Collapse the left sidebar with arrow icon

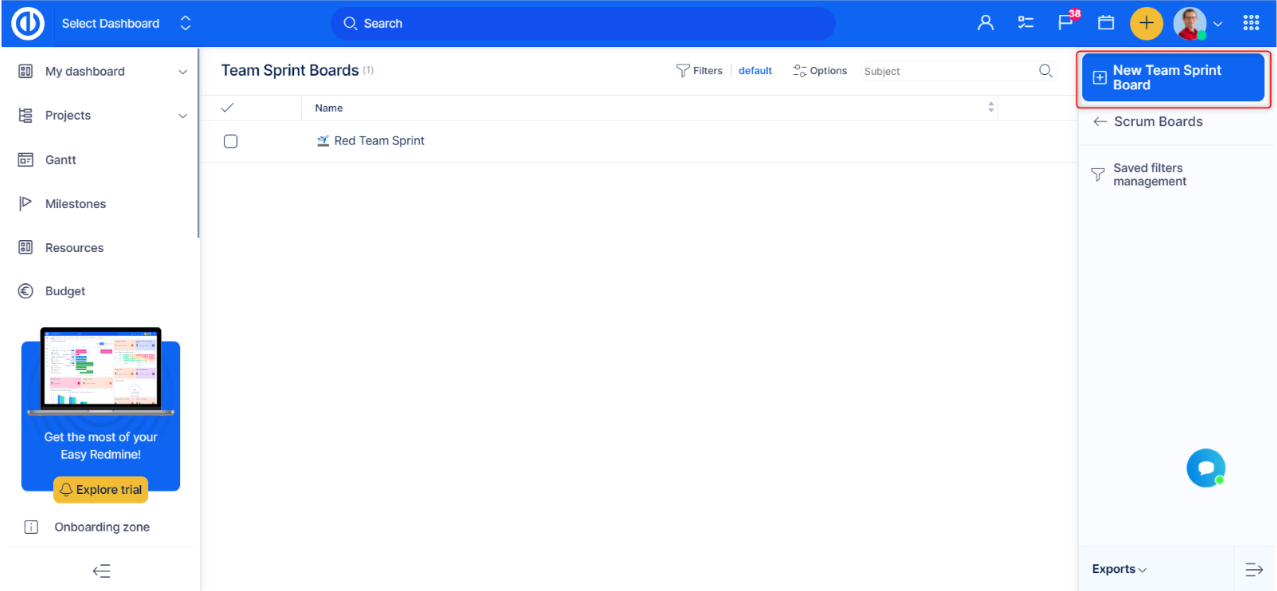tap(101, 571)
